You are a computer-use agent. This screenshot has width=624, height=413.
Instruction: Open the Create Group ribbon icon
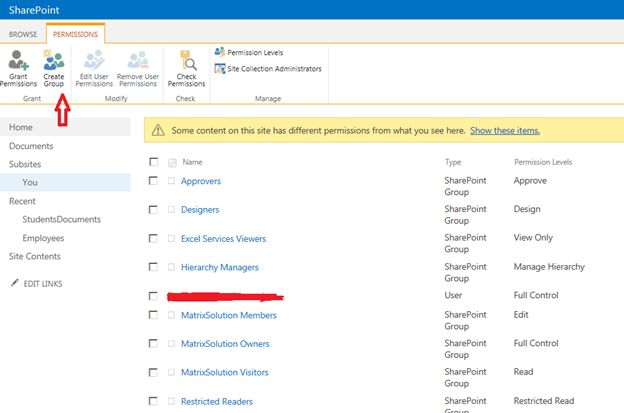click(54, 62)
